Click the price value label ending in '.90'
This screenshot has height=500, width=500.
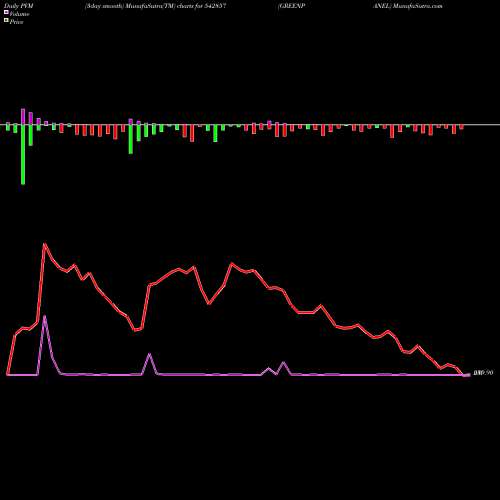click(483, 373)
